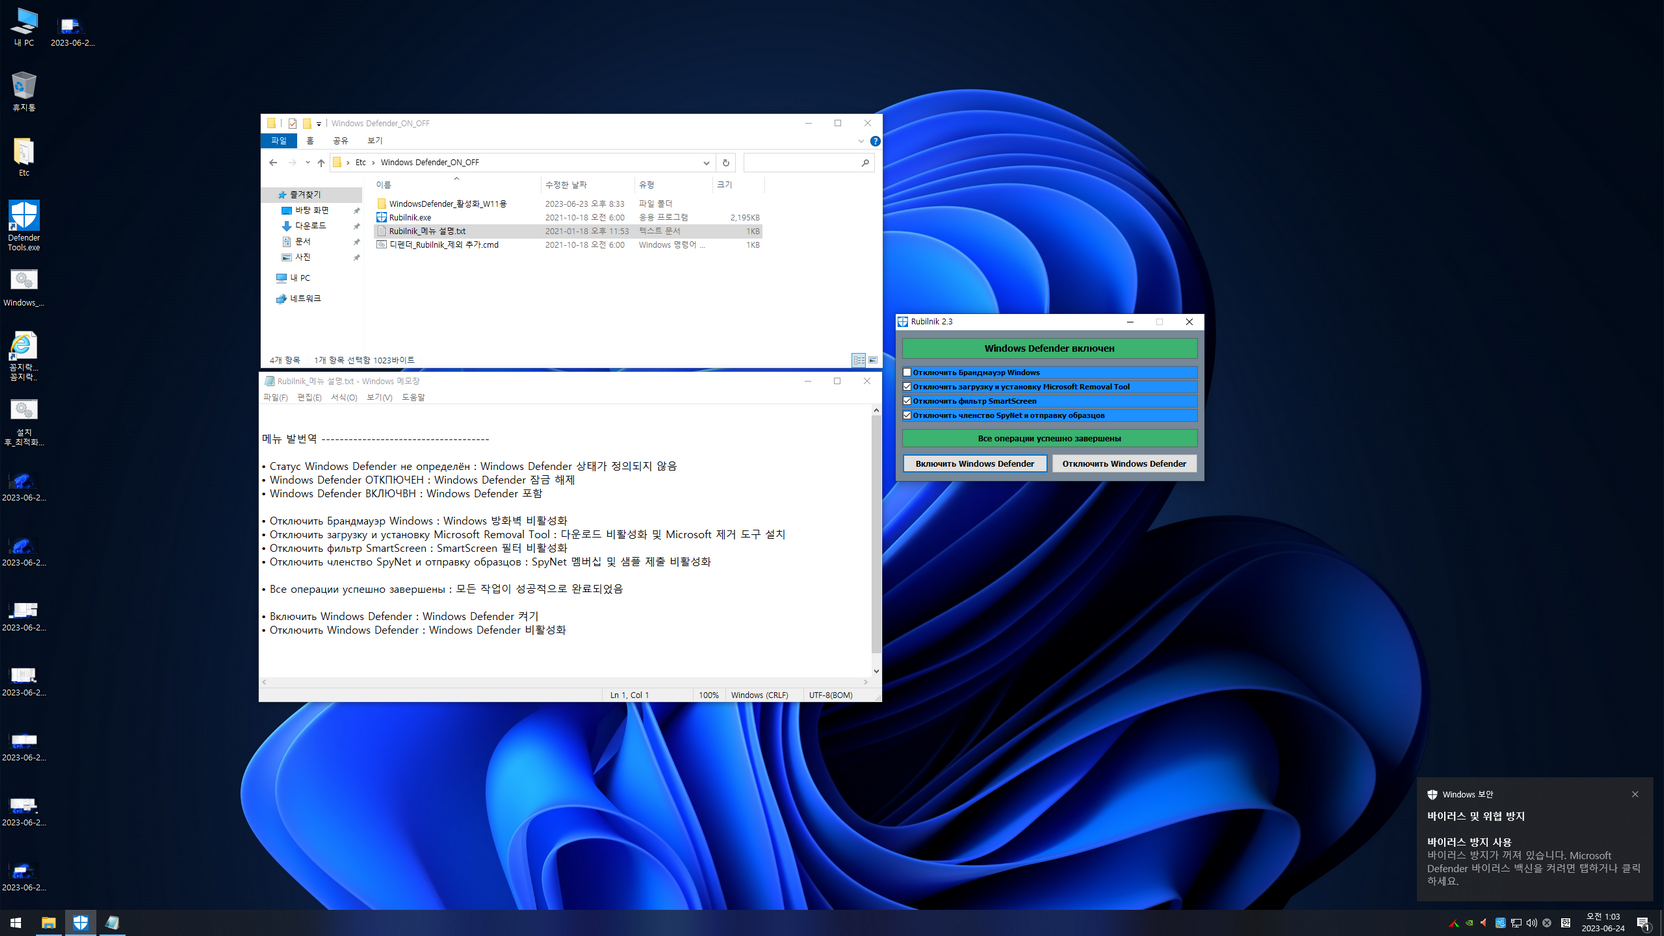
Task: Click Включить Windows Defender button
Action: pos(975,464)
